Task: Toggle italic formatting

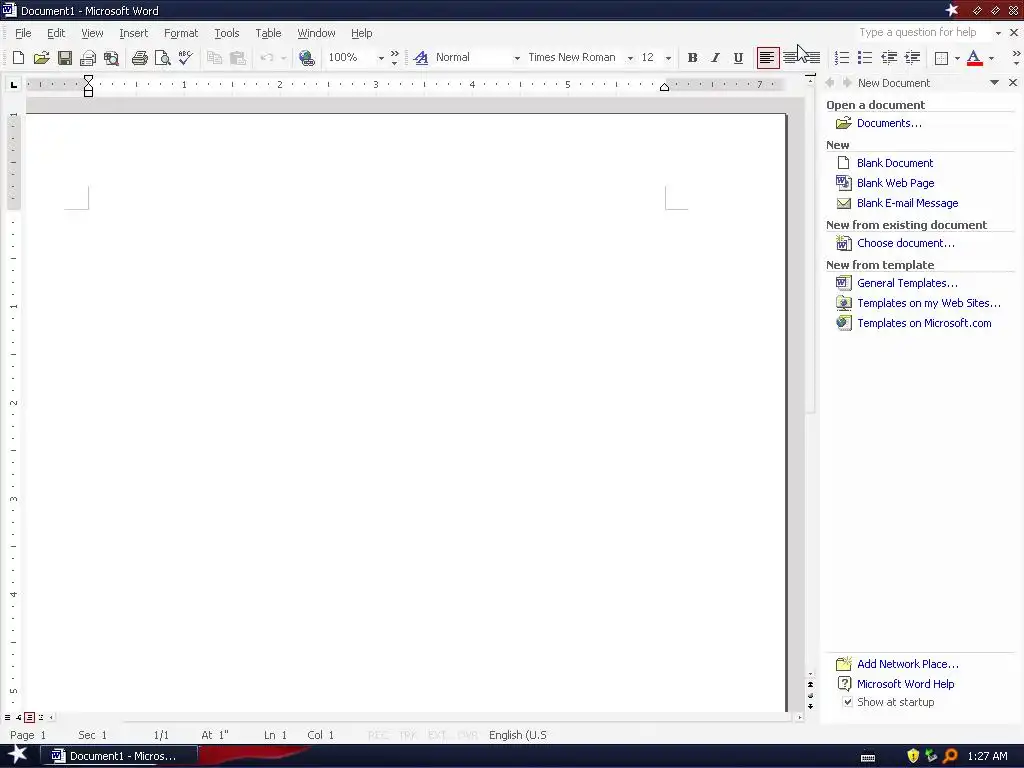Action: click(x=715, y=57)
